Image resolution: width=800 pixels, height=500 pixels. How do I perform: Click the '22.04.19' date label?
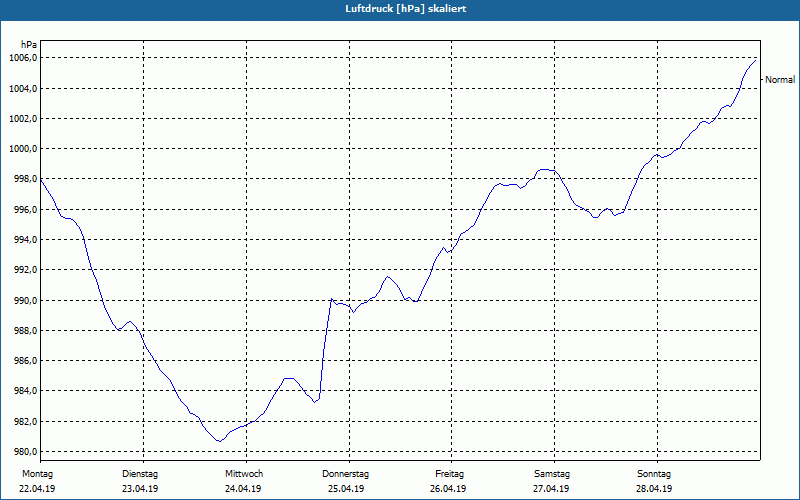pos(37,489)
